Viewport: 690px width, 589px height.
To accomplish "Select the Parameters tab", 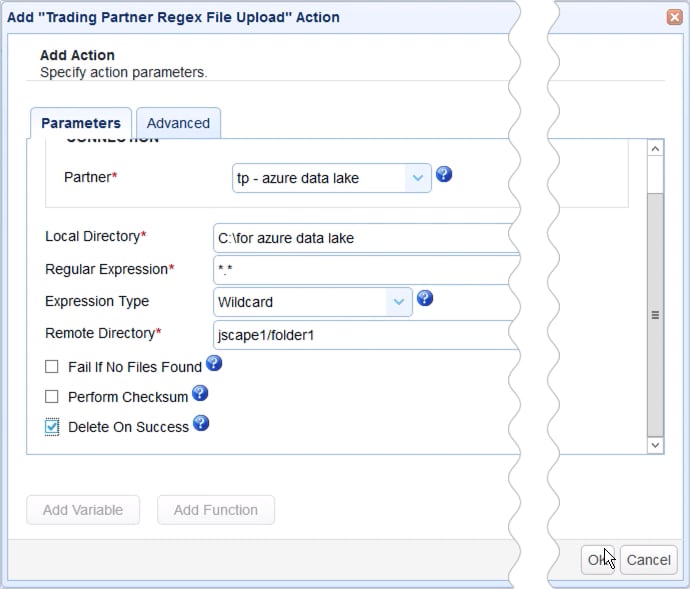I will (x=81, y=123).
